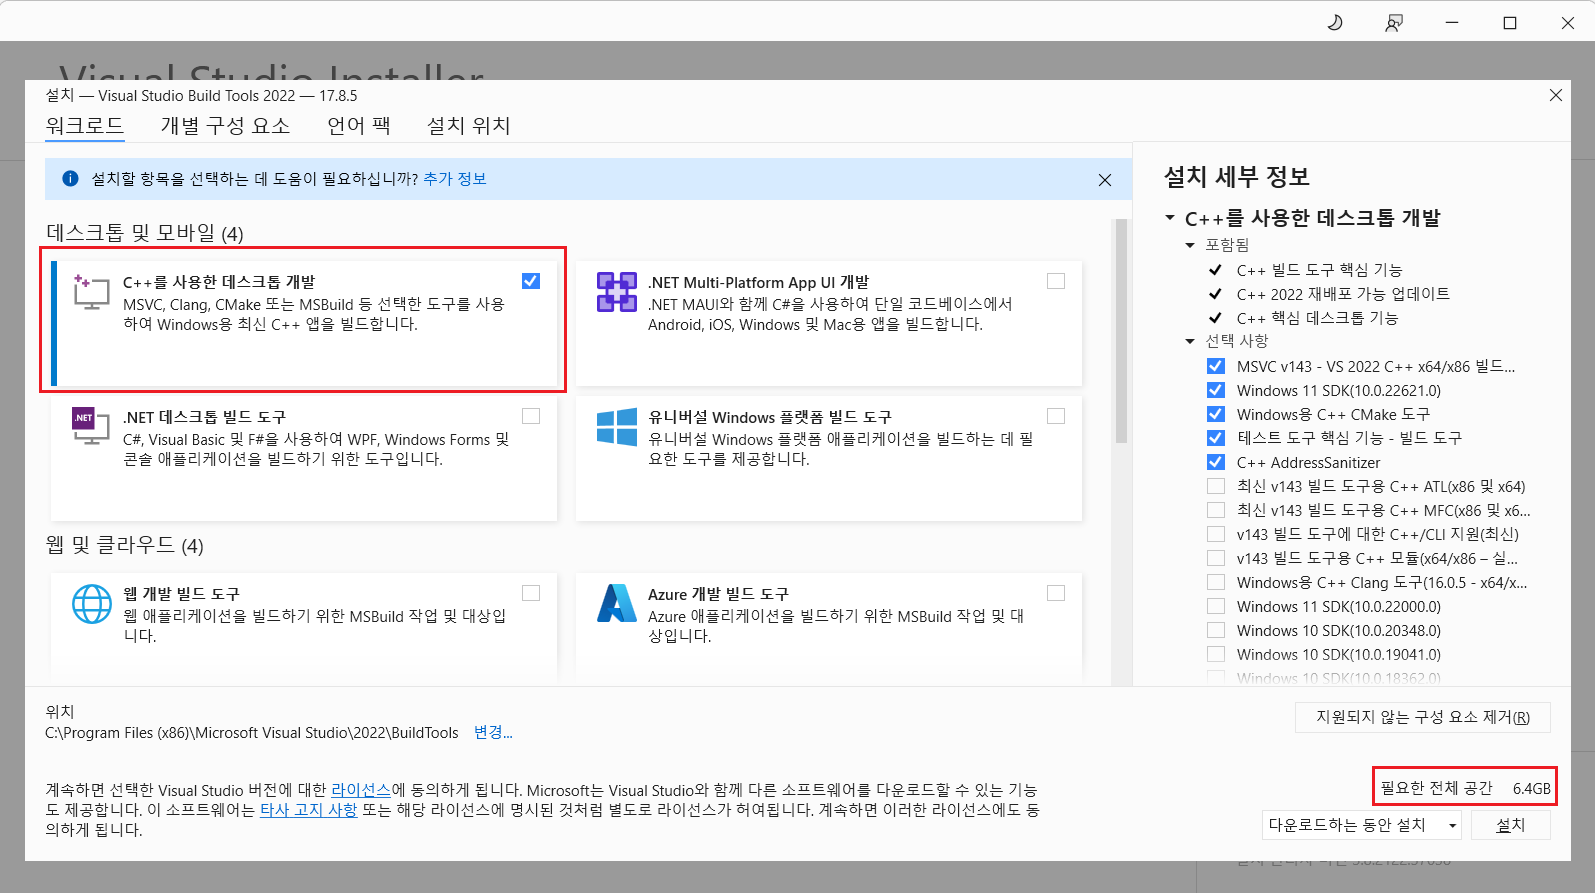Click the Universal Windows Platform build tools icon
The width and height of the screenshot is (1595, 893).
pos(617,426)
